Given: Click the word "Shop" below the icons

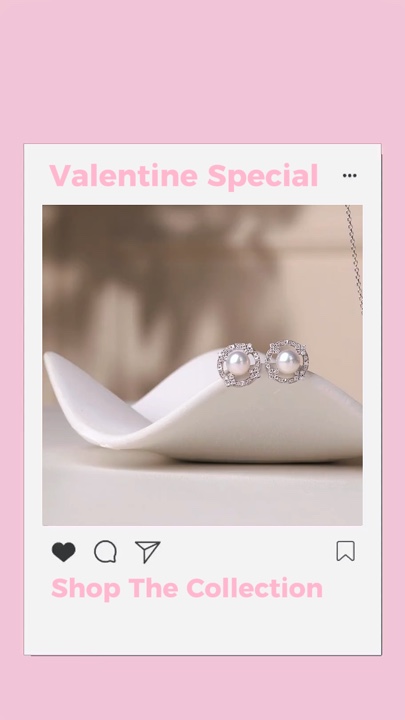Looking at the screenshot, I should click(x=86, y=590).
